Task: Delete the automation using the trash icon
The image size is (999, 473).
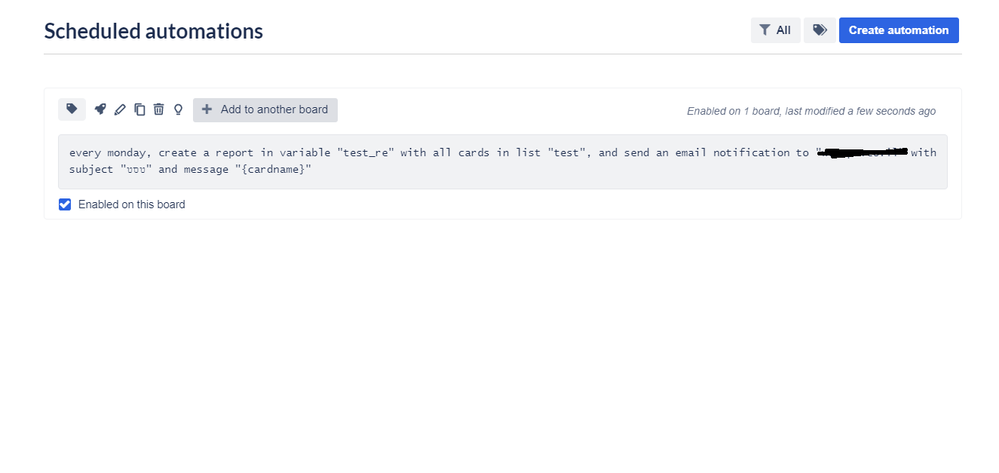Action: [159, 110]
